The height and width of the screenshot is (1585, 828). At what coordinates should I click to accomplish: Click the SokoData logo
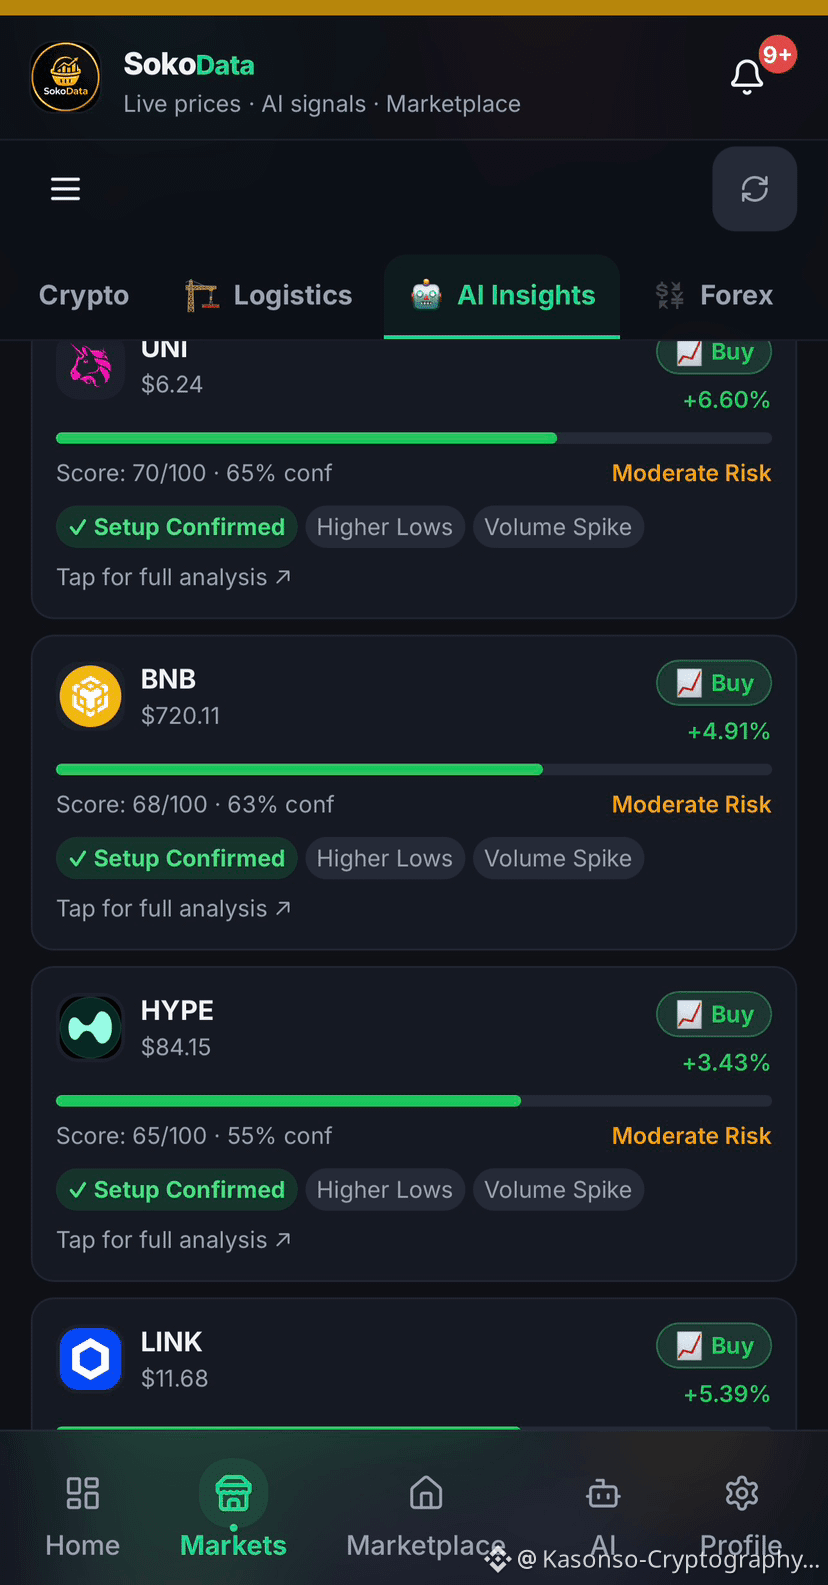(x=66, y=76)
